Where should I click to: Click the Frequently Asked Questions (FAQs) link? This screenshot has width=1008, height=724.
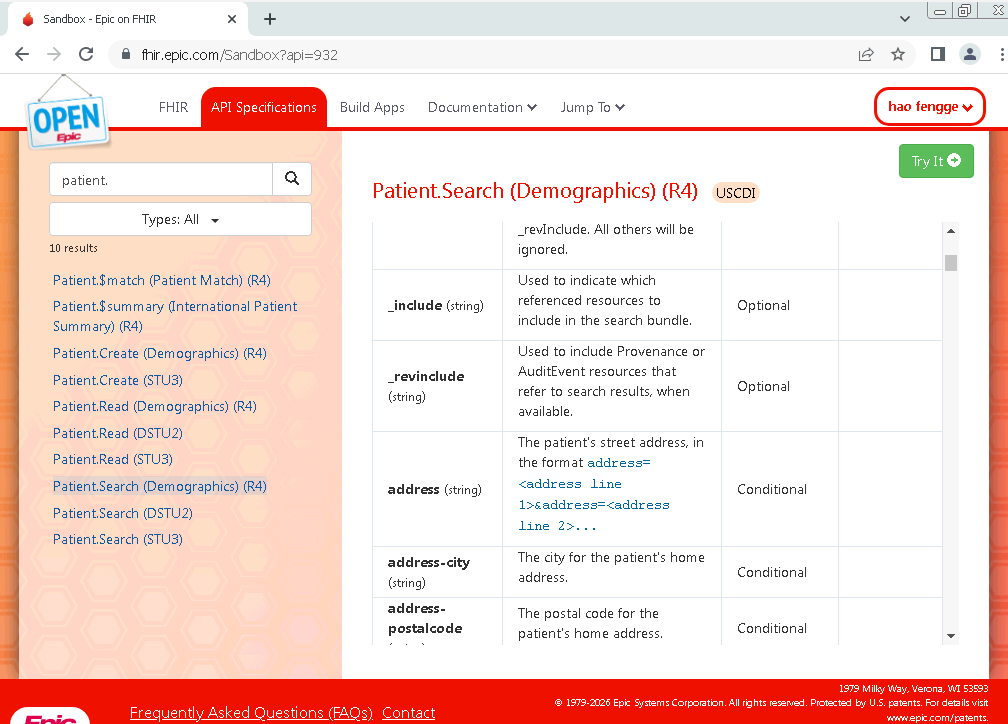251,712
